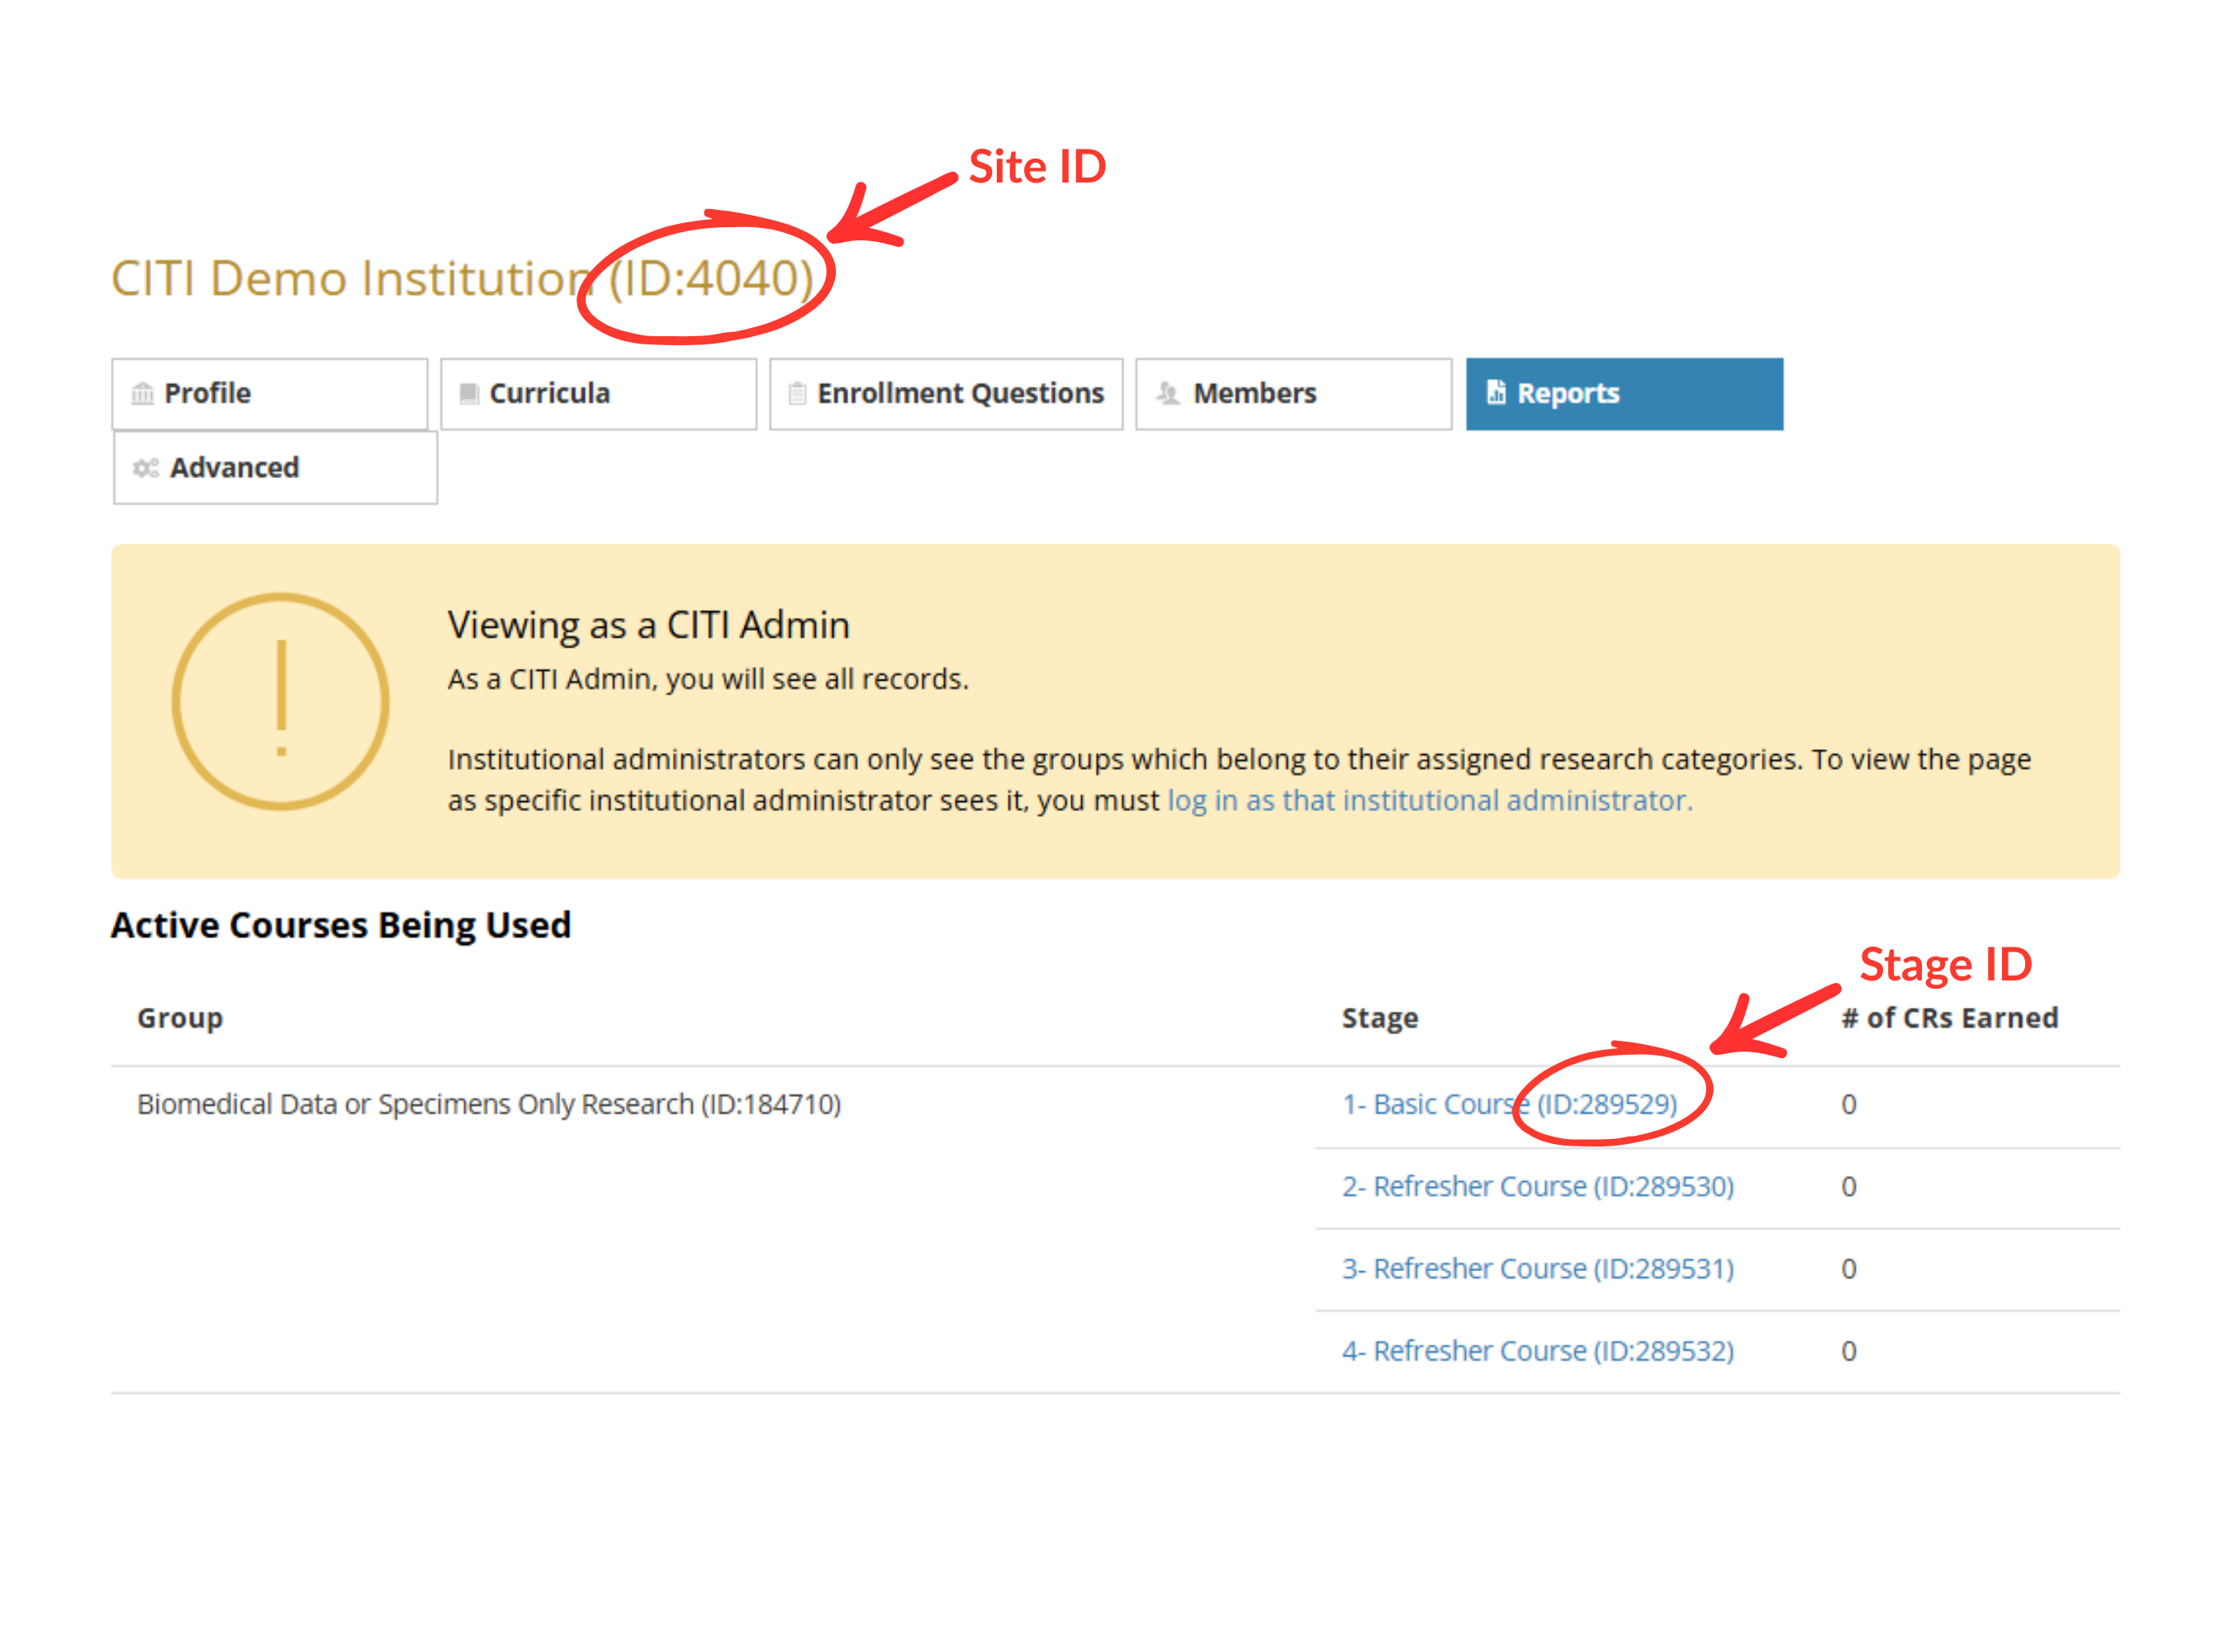
Task: Open 4- Refresher Course (ID:289532) link
Action: (1537, 1351)
